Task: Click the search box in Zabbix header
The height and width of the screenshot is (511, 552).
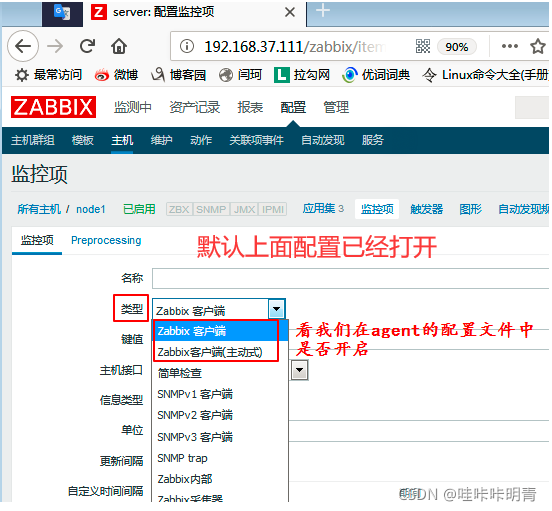Action: [x=532, y=107]
